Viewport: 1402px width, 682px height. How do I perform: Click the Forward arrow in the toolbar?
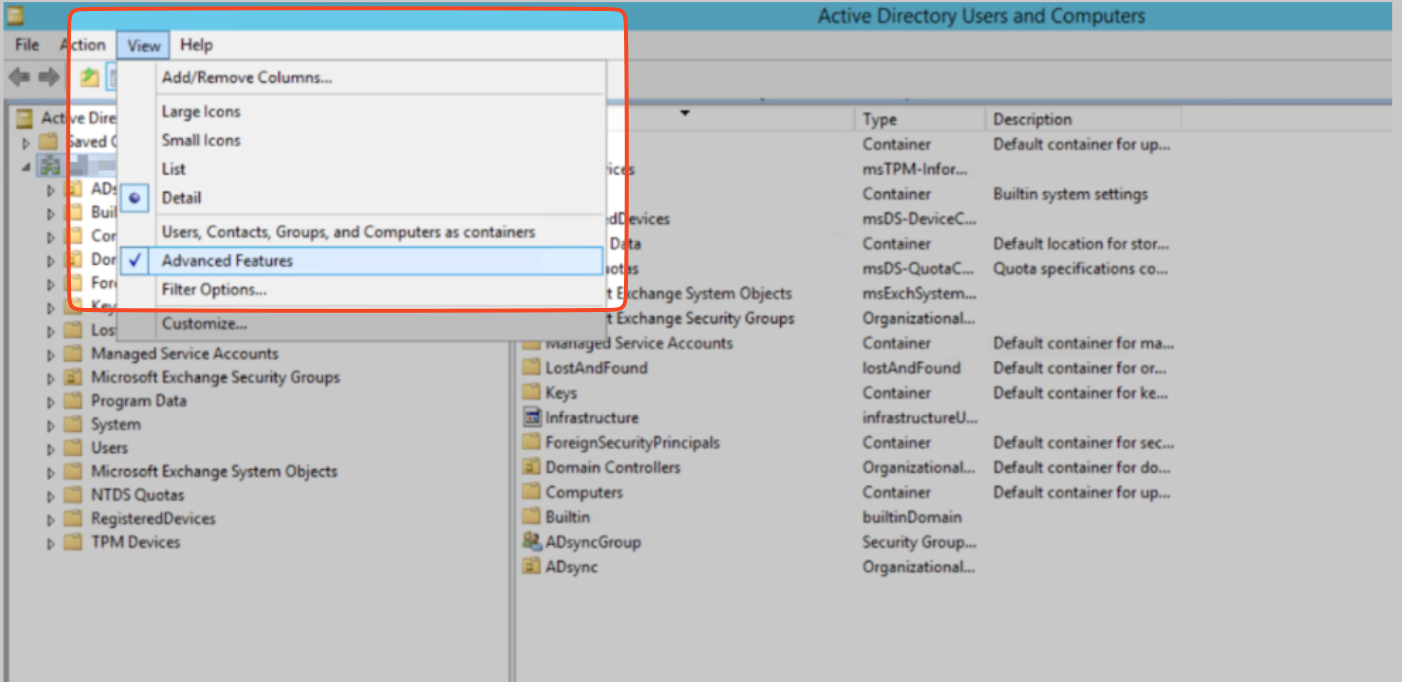49,77
